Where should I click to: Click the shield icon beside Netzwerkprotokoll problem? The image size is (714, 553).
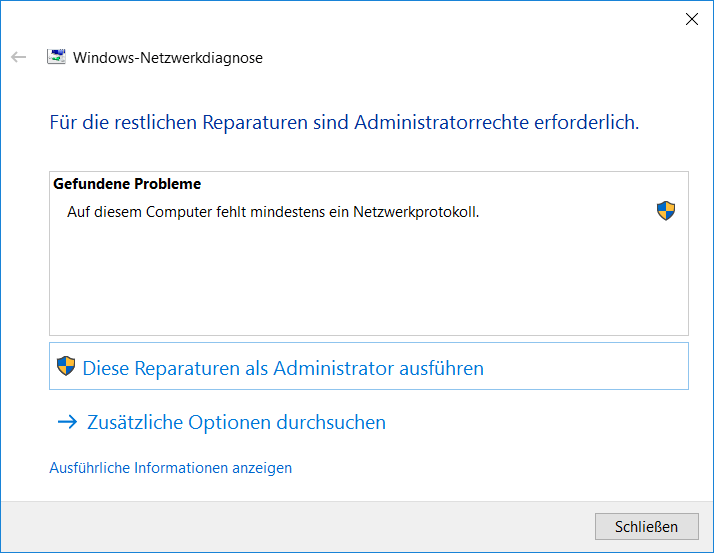666,211
